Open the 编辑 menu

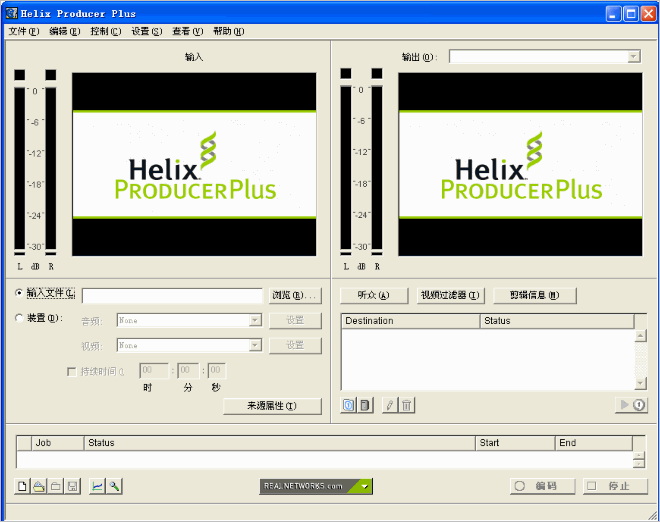point(64,31)
